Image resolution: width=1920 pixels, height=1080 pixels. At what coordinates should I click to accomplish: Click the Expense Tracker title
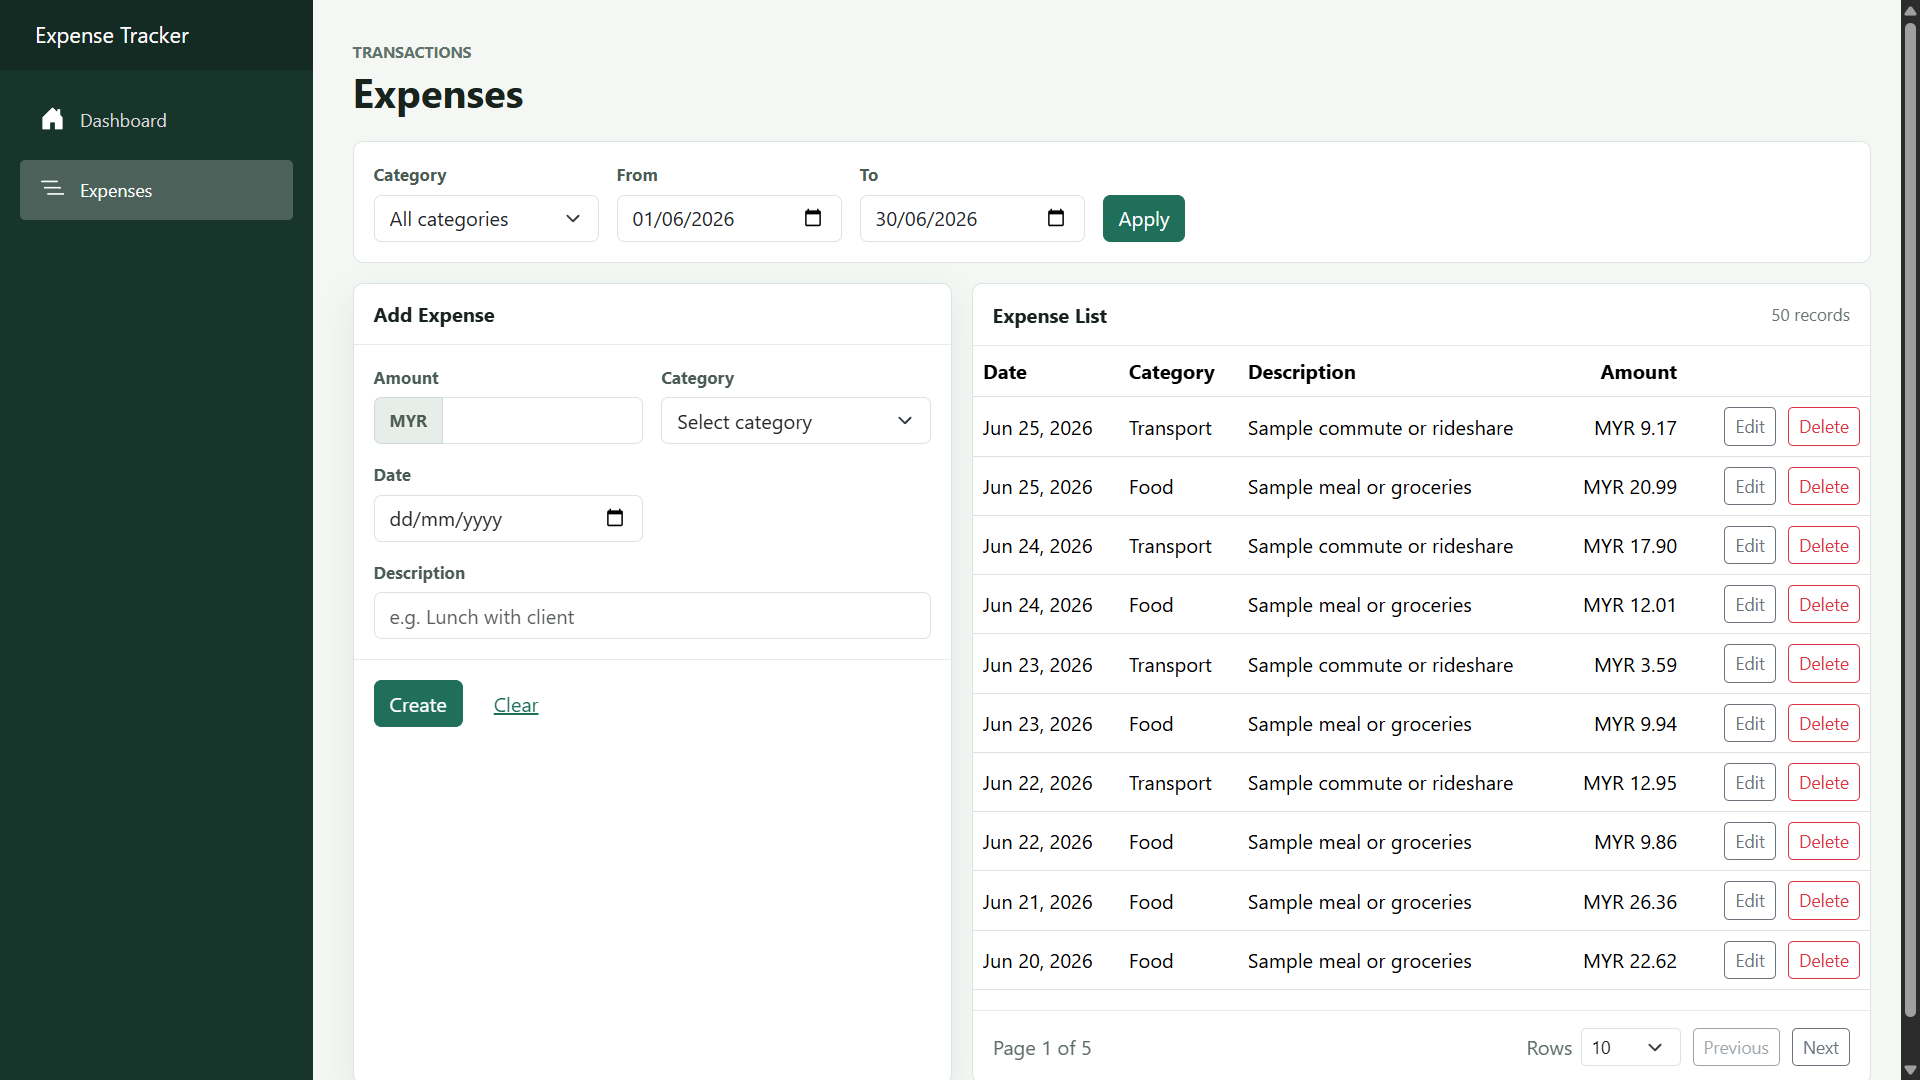(x=112, y=36)
